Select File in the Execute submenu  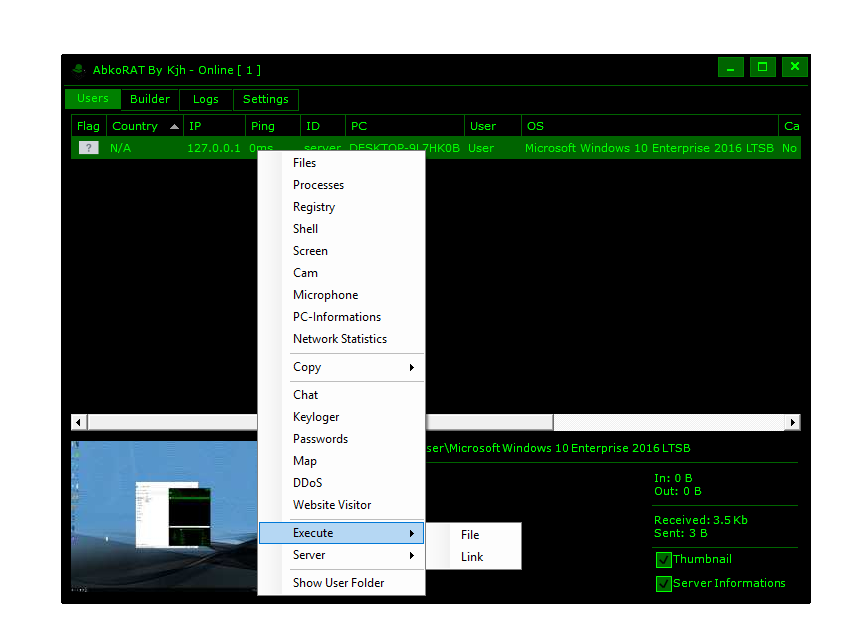(x=470, y=535)
